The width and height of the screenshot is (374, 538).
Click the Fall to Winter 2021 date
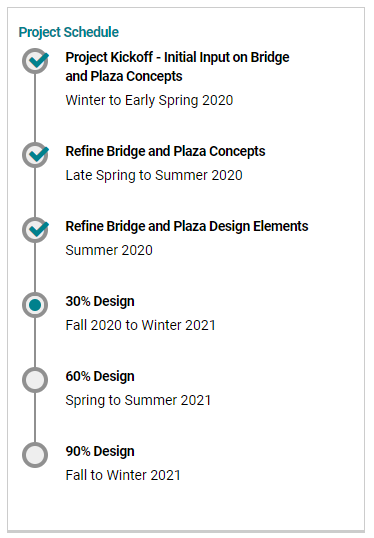pyautogui.click(x=123, y=475)
